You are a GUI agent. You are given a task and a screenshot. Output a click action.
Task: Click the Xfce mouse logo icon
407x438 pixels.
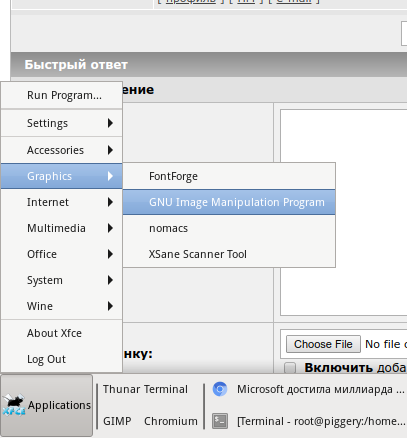tap(14, 405)
